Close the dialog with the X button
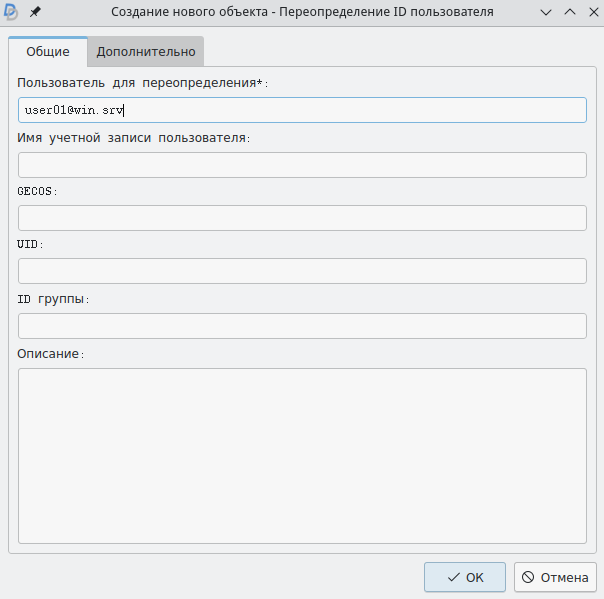Viewport: 604px width, 599px height. pos(591,11)
